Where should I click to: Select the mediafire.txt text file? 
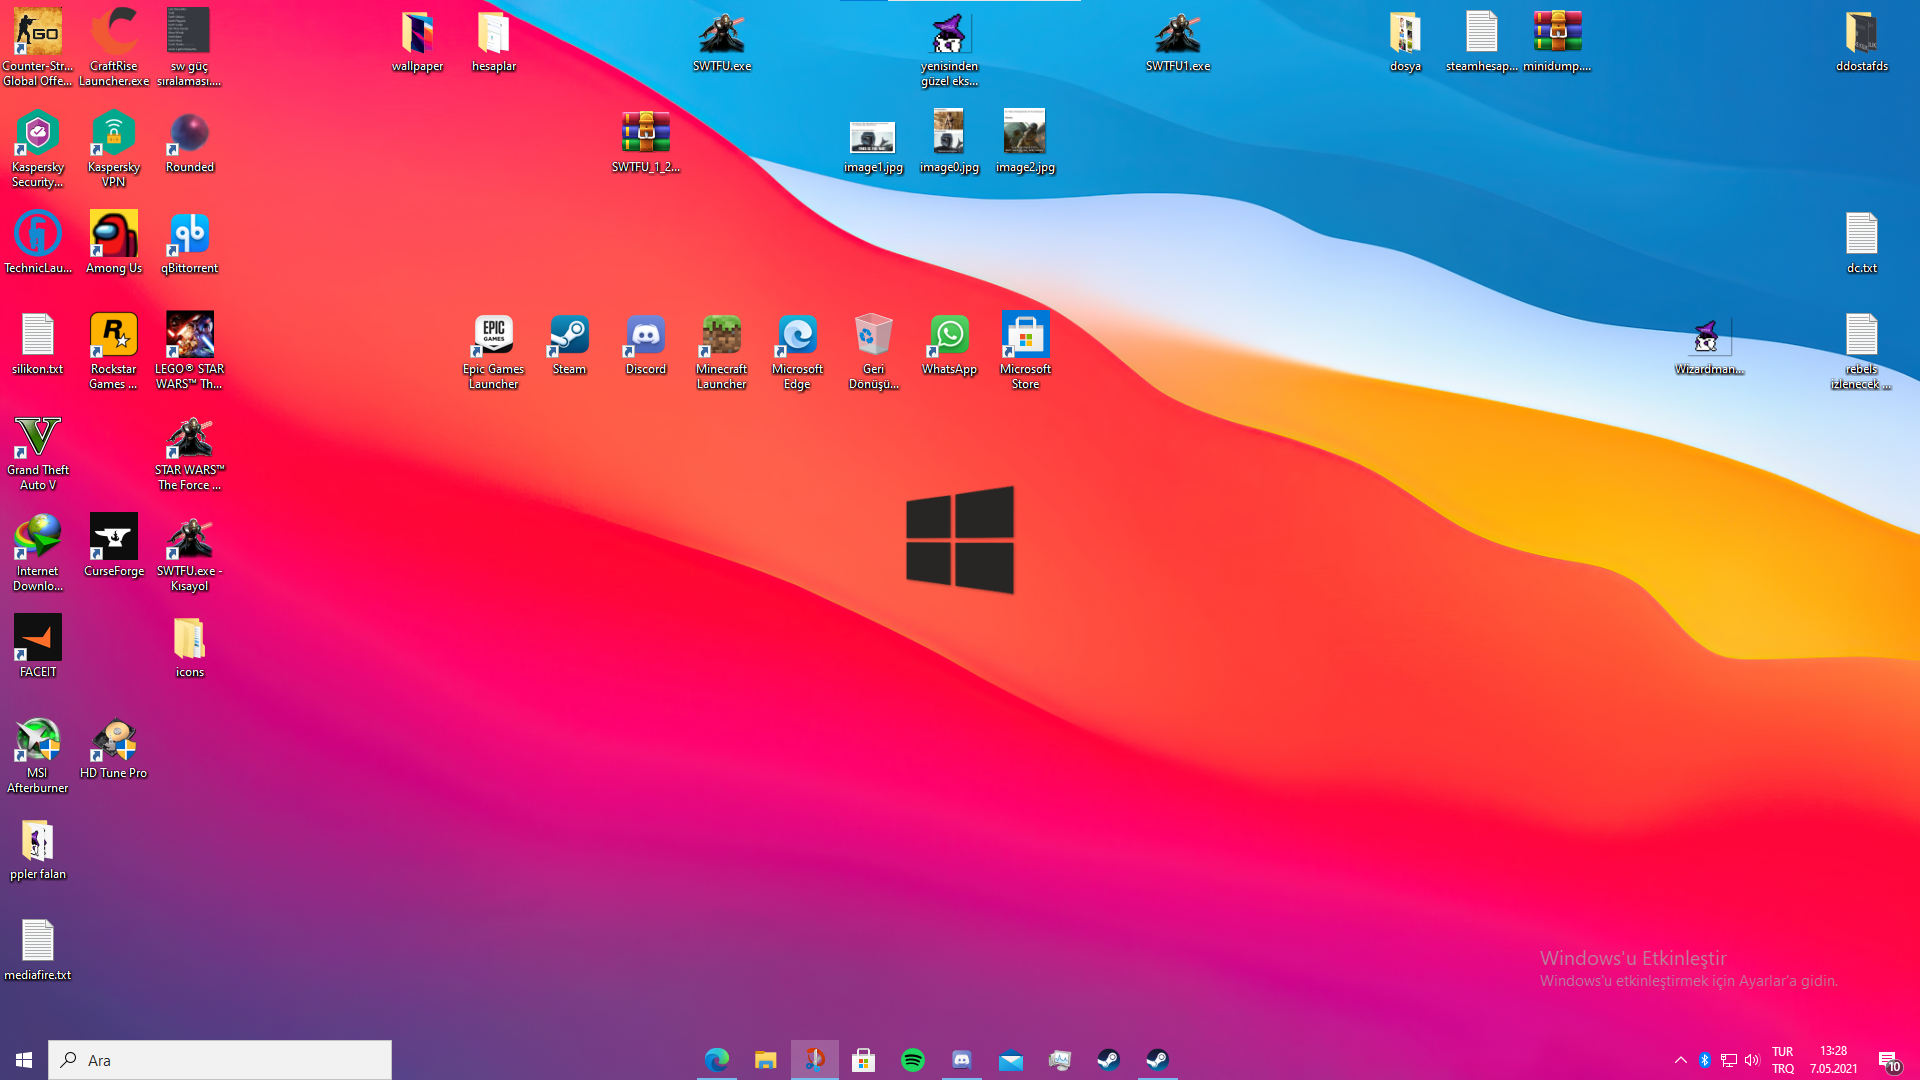tap(38, 949)
